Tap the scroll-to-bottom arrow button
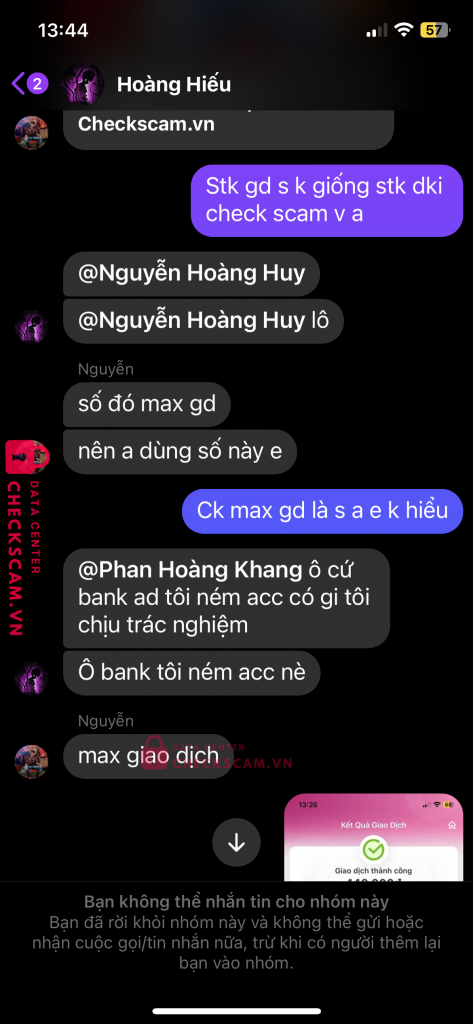 (x=236, y=842)
